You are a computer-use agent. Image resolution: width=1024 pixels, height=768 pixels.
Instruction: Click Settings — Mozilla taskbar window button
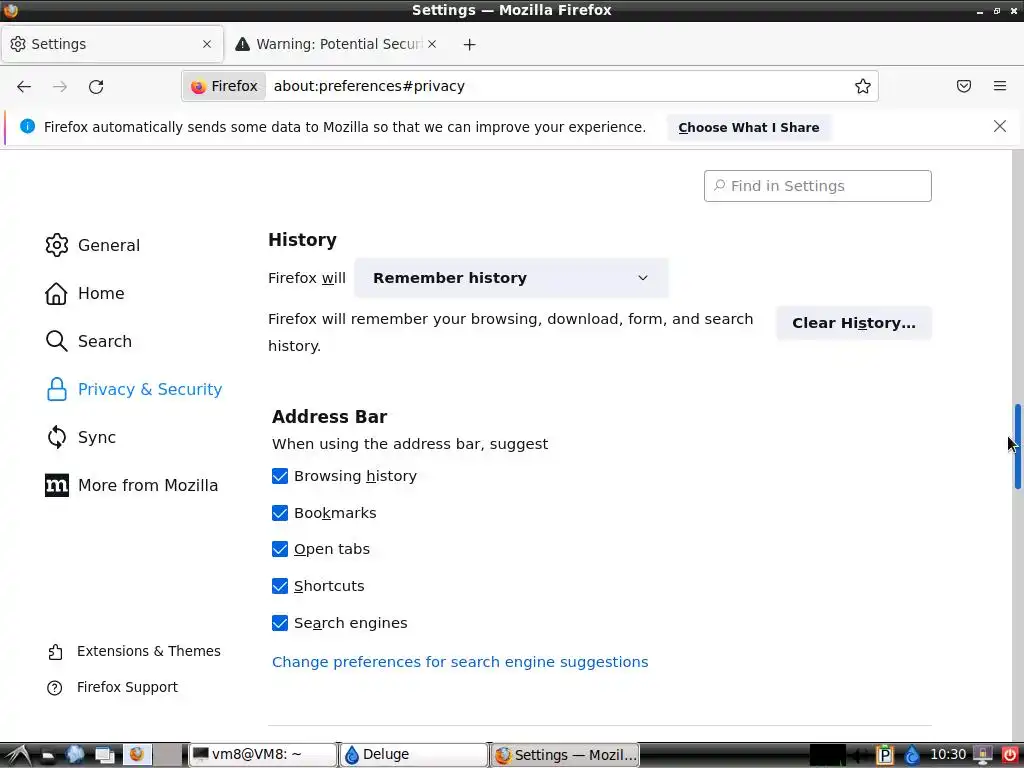tap(565, 754)
